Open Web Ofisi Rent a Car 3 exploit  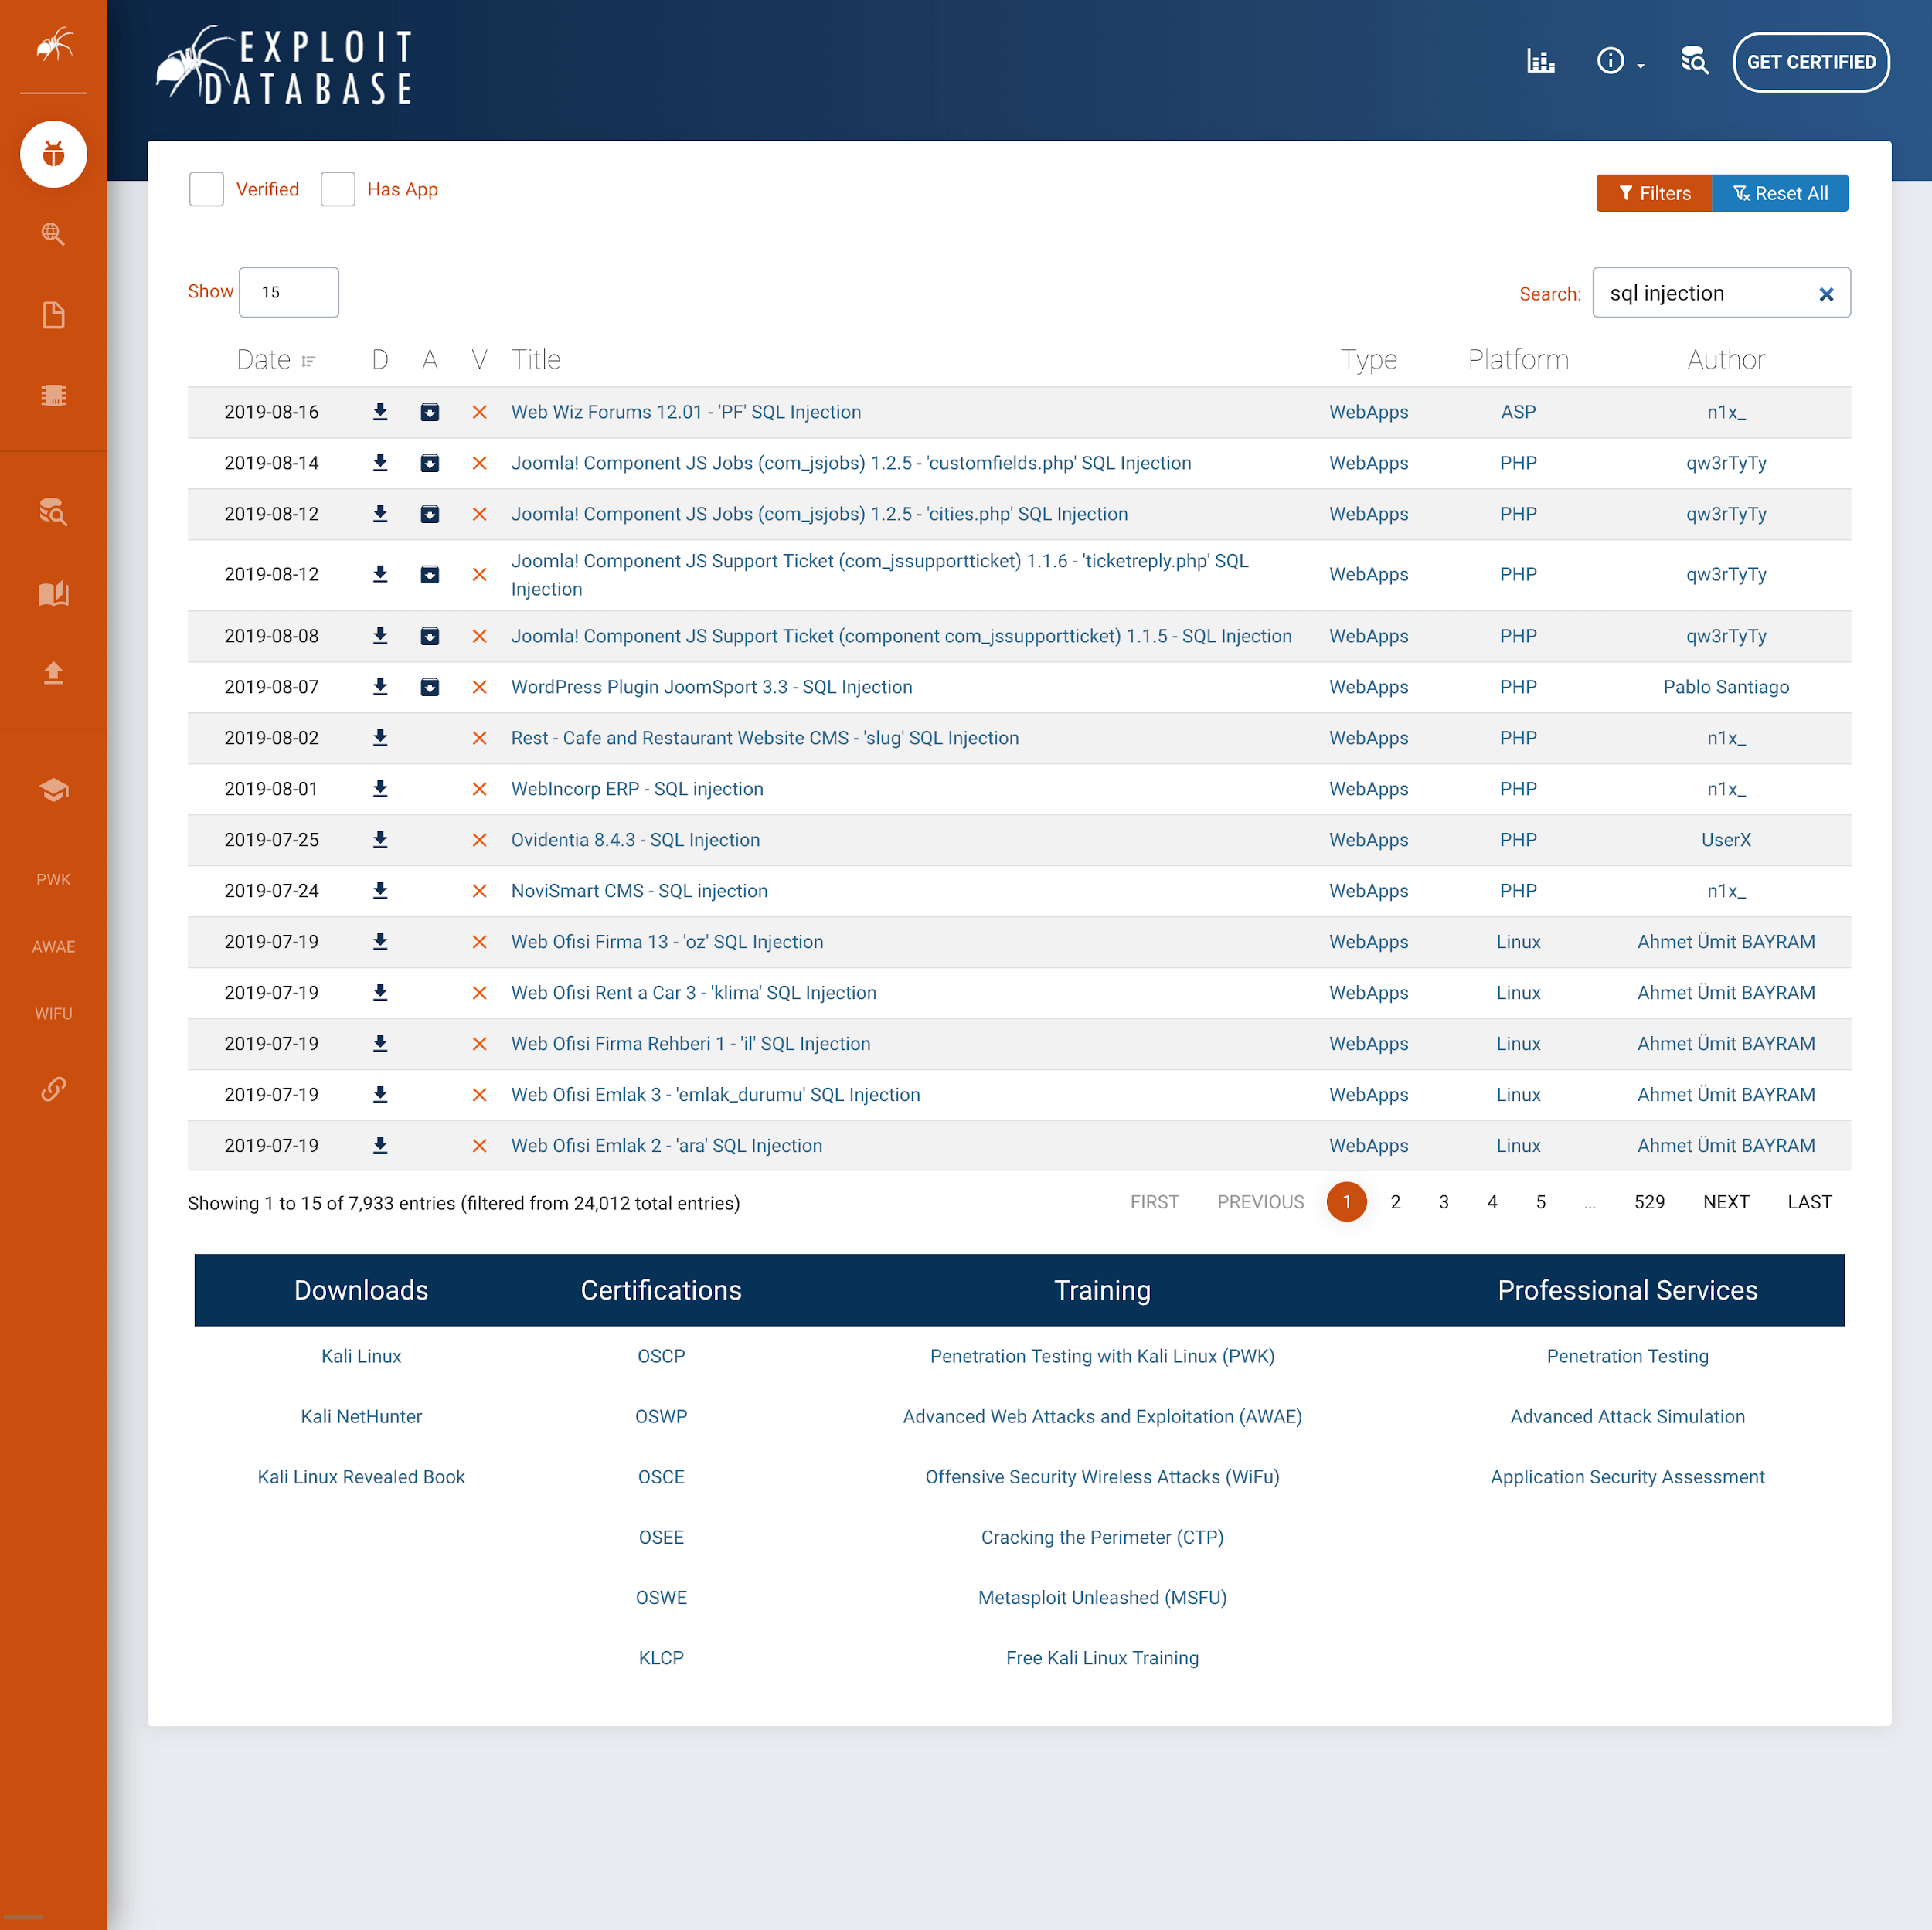693,993
